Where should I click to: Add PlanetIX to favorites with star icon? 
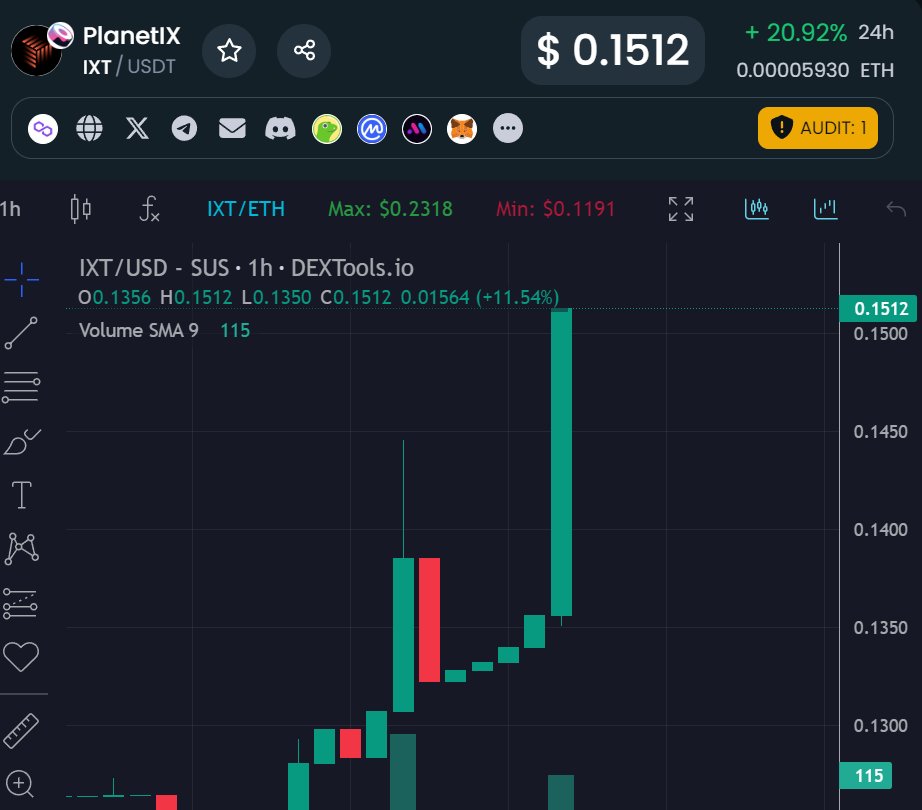click(229, 51)
